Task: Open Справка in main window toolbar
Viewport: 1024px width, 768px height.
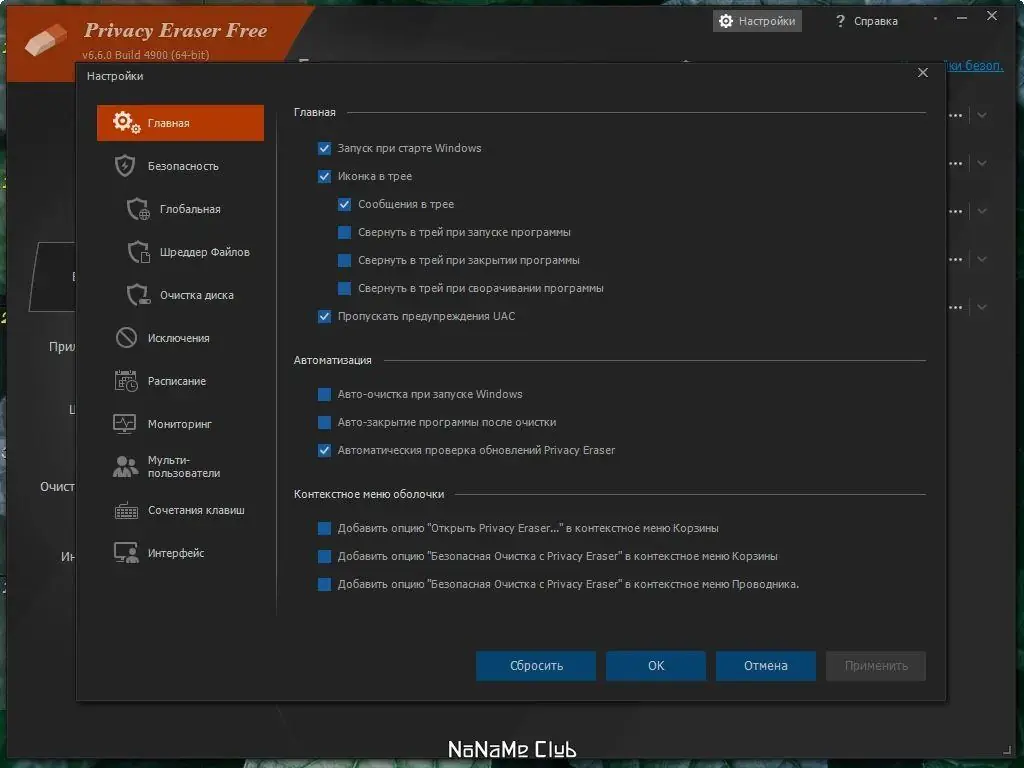Action: click(867, 21)
